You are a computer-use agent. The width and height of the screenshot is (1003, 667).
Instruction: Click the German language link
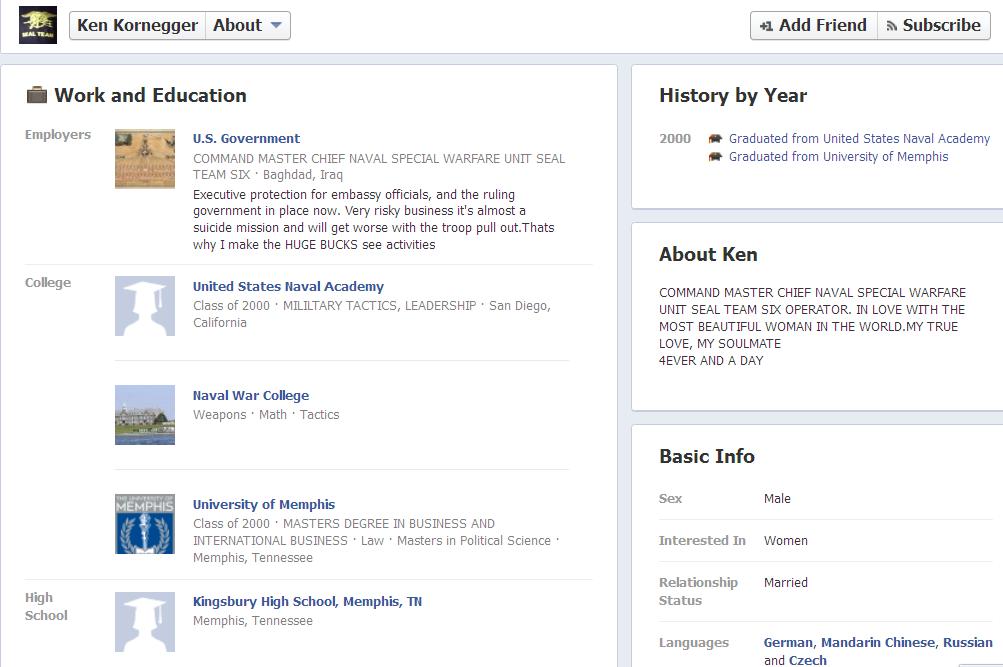[x=788, y=643]
